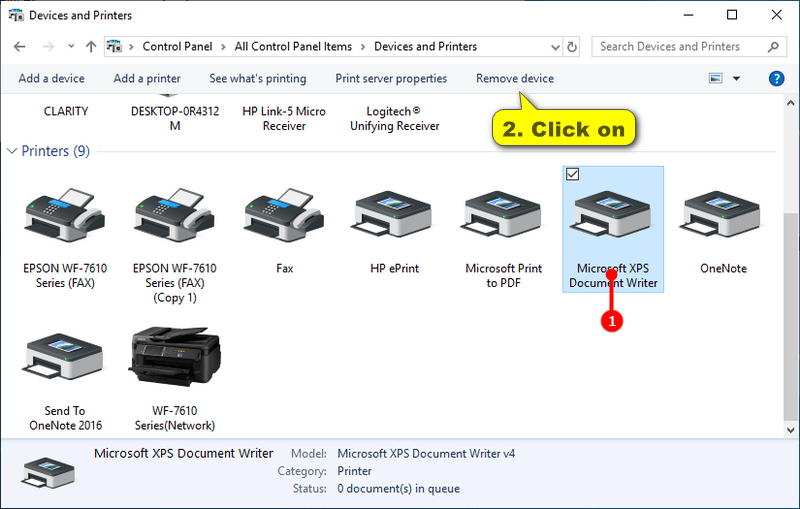800x509 pixels.
Task: Select the EPSON WF-7610 Series (FAX) printer icon
Action: click(x=65, y=215)
